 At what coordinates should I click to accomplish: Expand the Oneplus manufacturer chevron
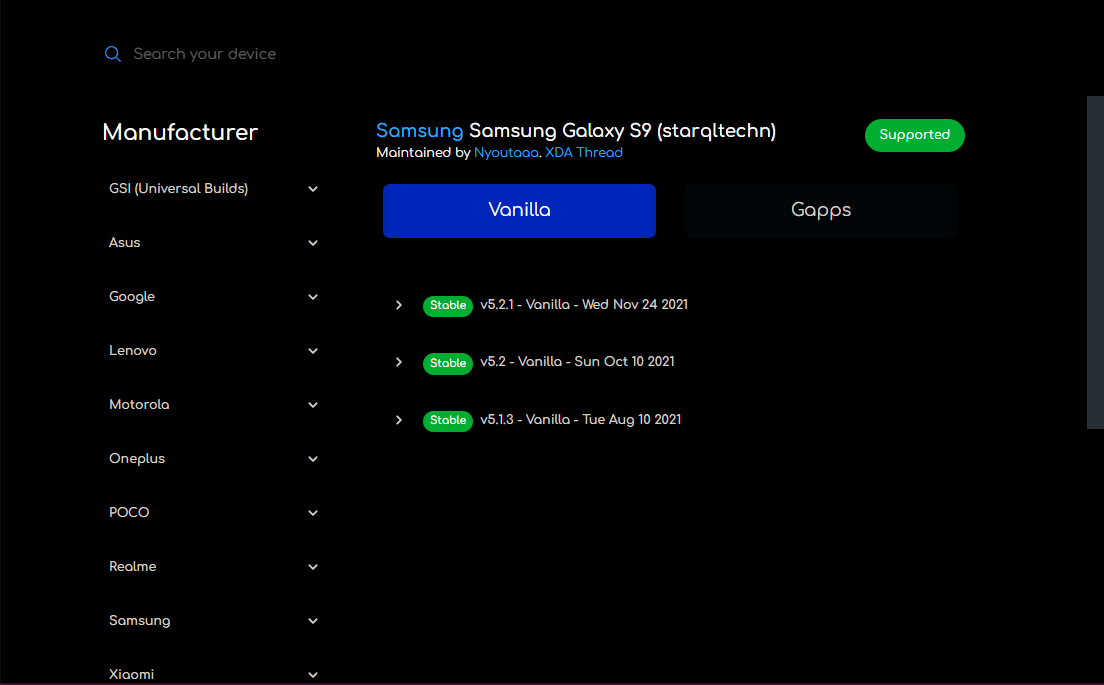tap(313, 459)
